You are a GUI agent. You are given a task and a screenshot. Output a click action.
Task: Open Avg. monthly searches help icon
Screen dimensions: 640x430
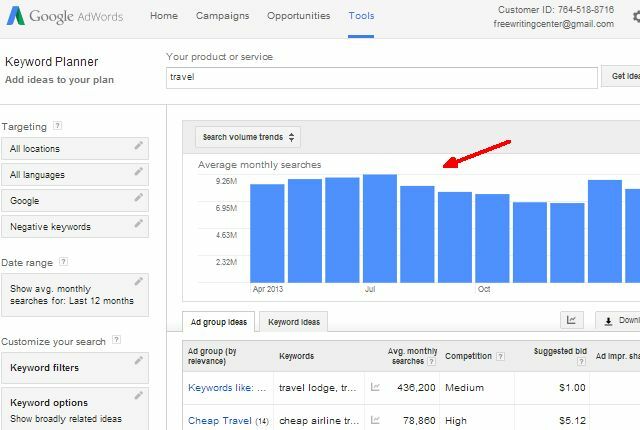click(x=431, y=361)
